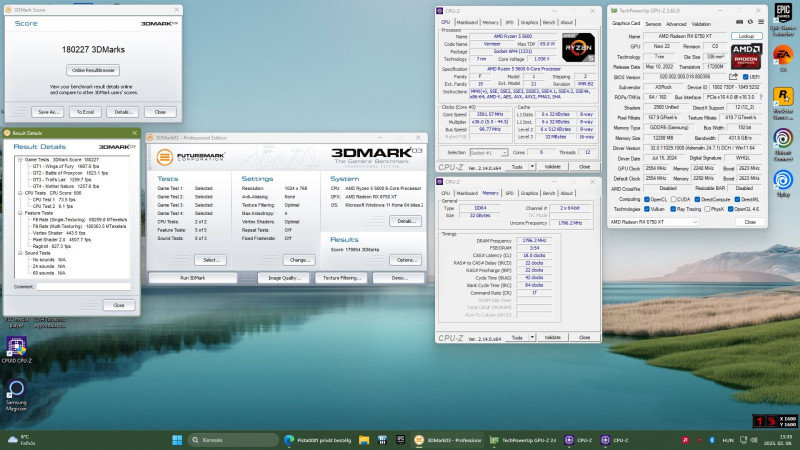Click the taskbar search box
This screenshot has width=800, height=450.
(x=233, y=440)
